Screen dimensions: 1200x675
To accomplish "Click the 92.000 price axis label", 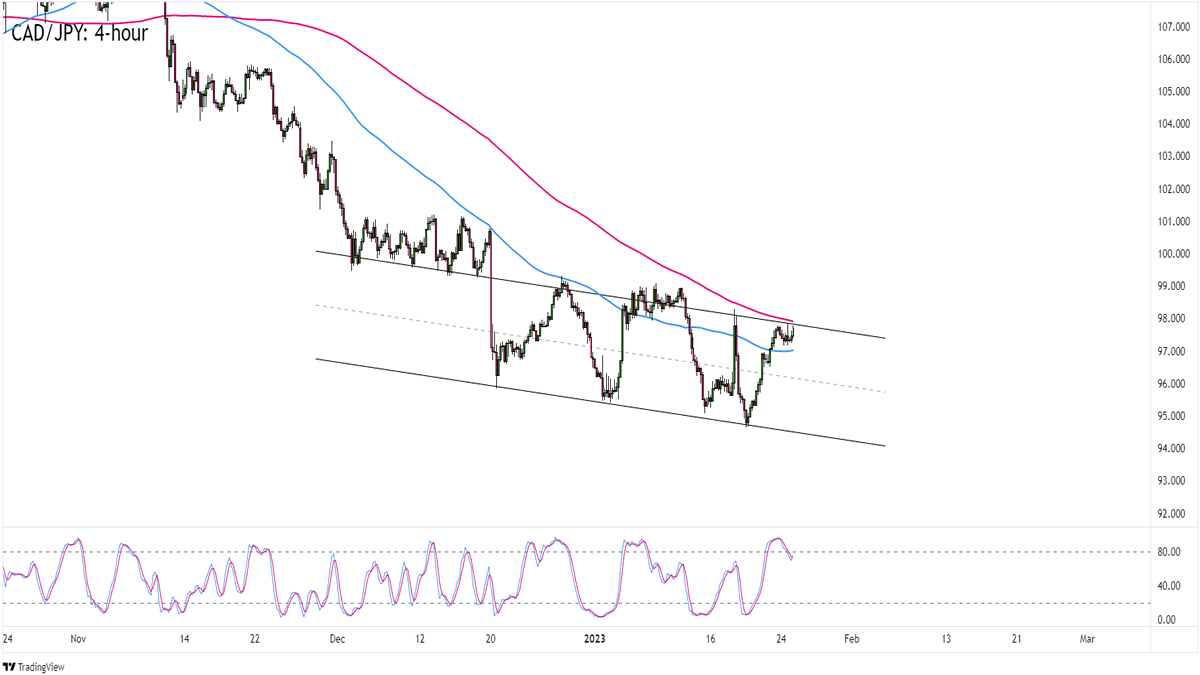I will (x=1168, y=514).
